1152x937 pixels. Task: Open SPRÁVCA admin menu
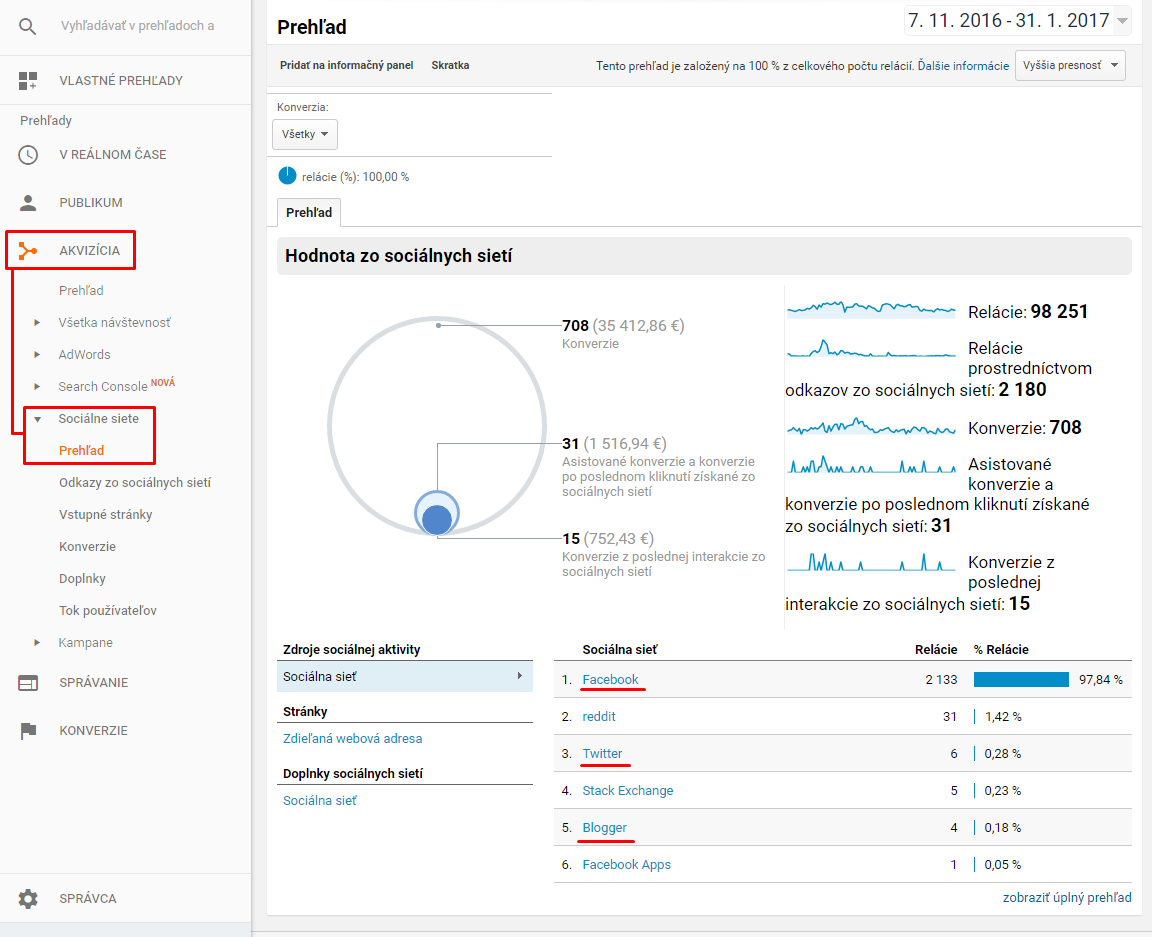click(x=88, y=898)
